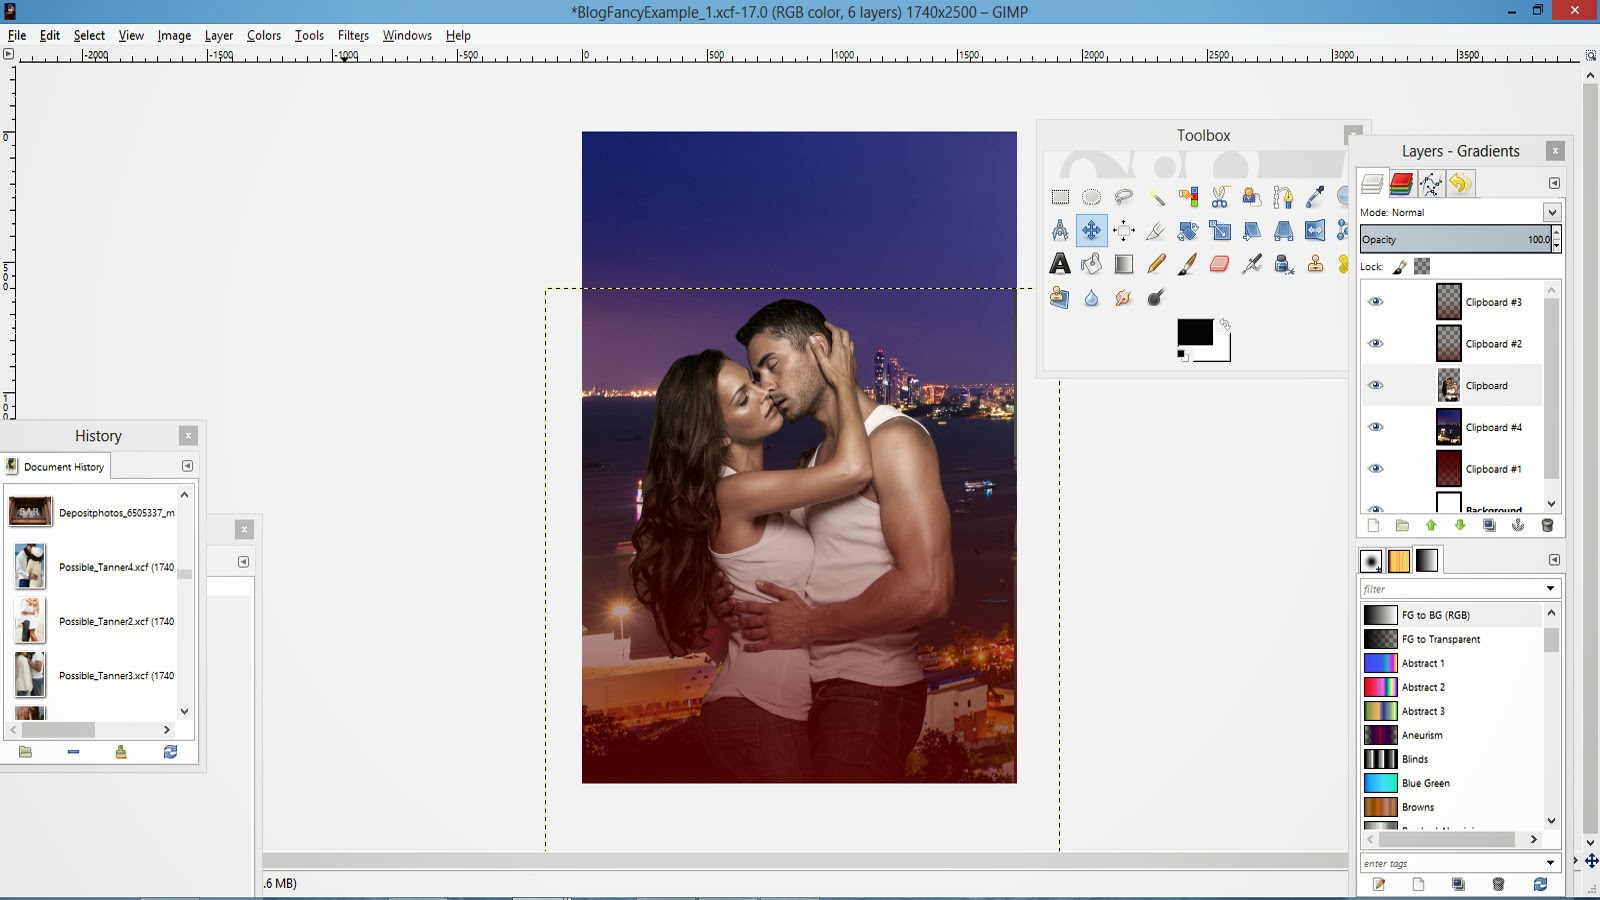
Task: Swap foreground and background colors
Action: (x=1225, y=325)
